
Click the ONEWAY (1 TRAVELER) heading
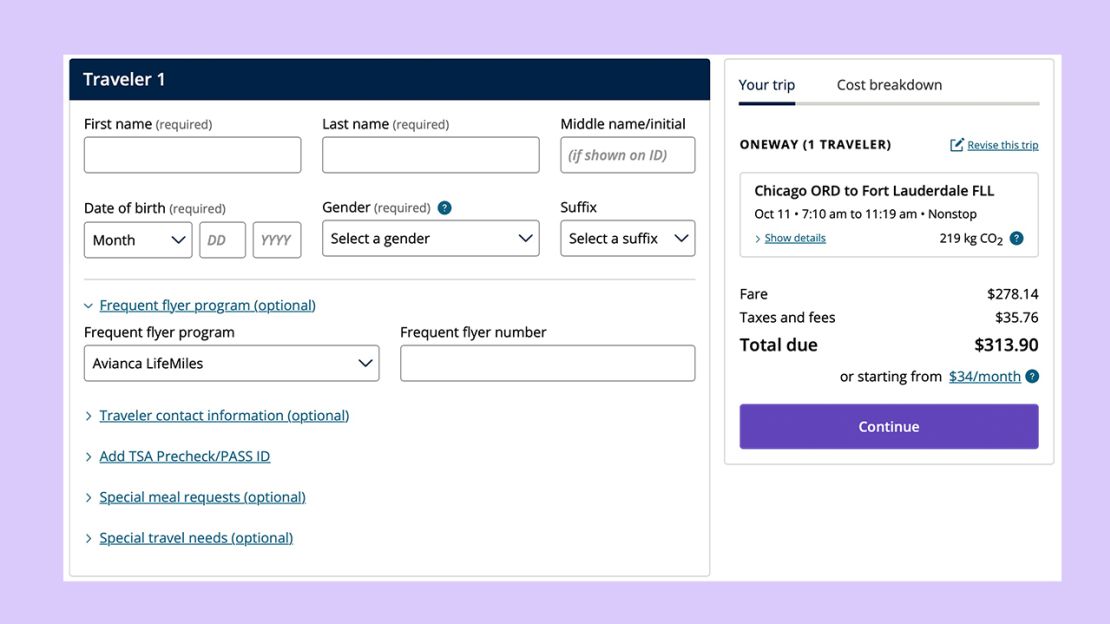point(815,144)
